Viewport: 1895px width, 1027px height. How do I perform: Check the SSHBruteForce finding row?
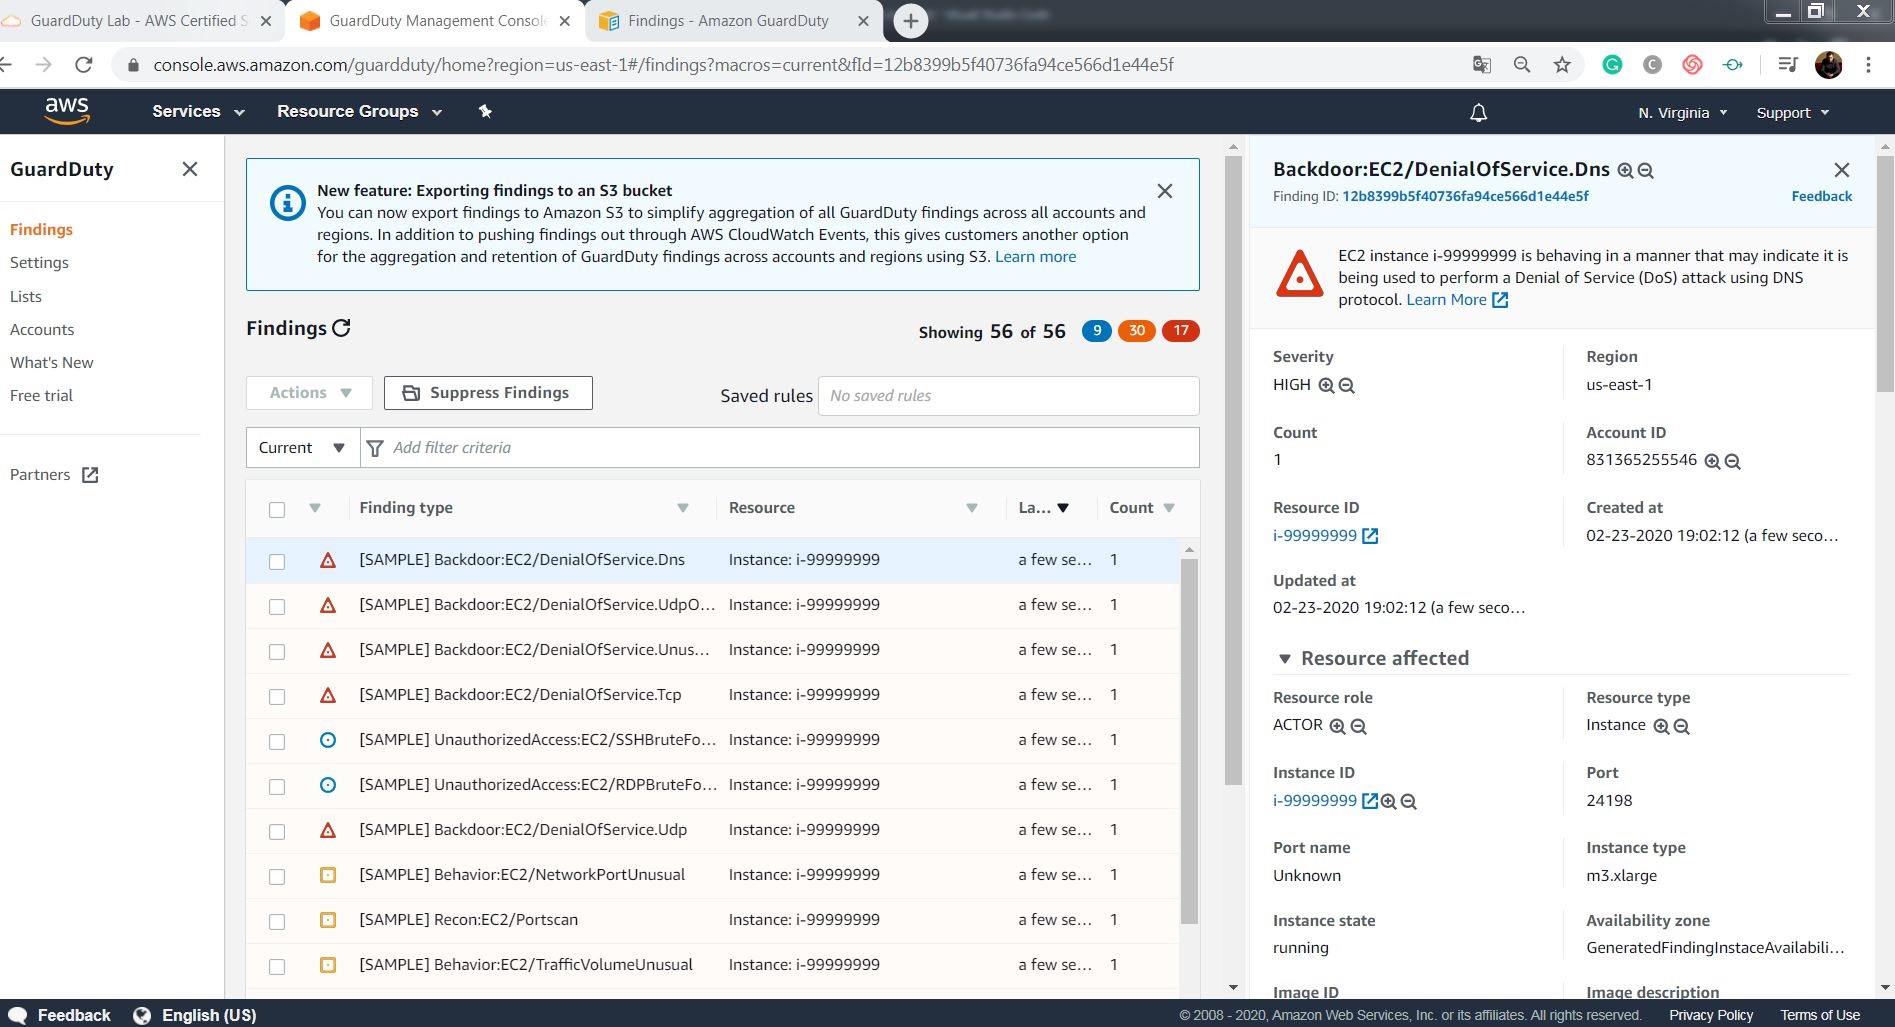click(277, 742)
